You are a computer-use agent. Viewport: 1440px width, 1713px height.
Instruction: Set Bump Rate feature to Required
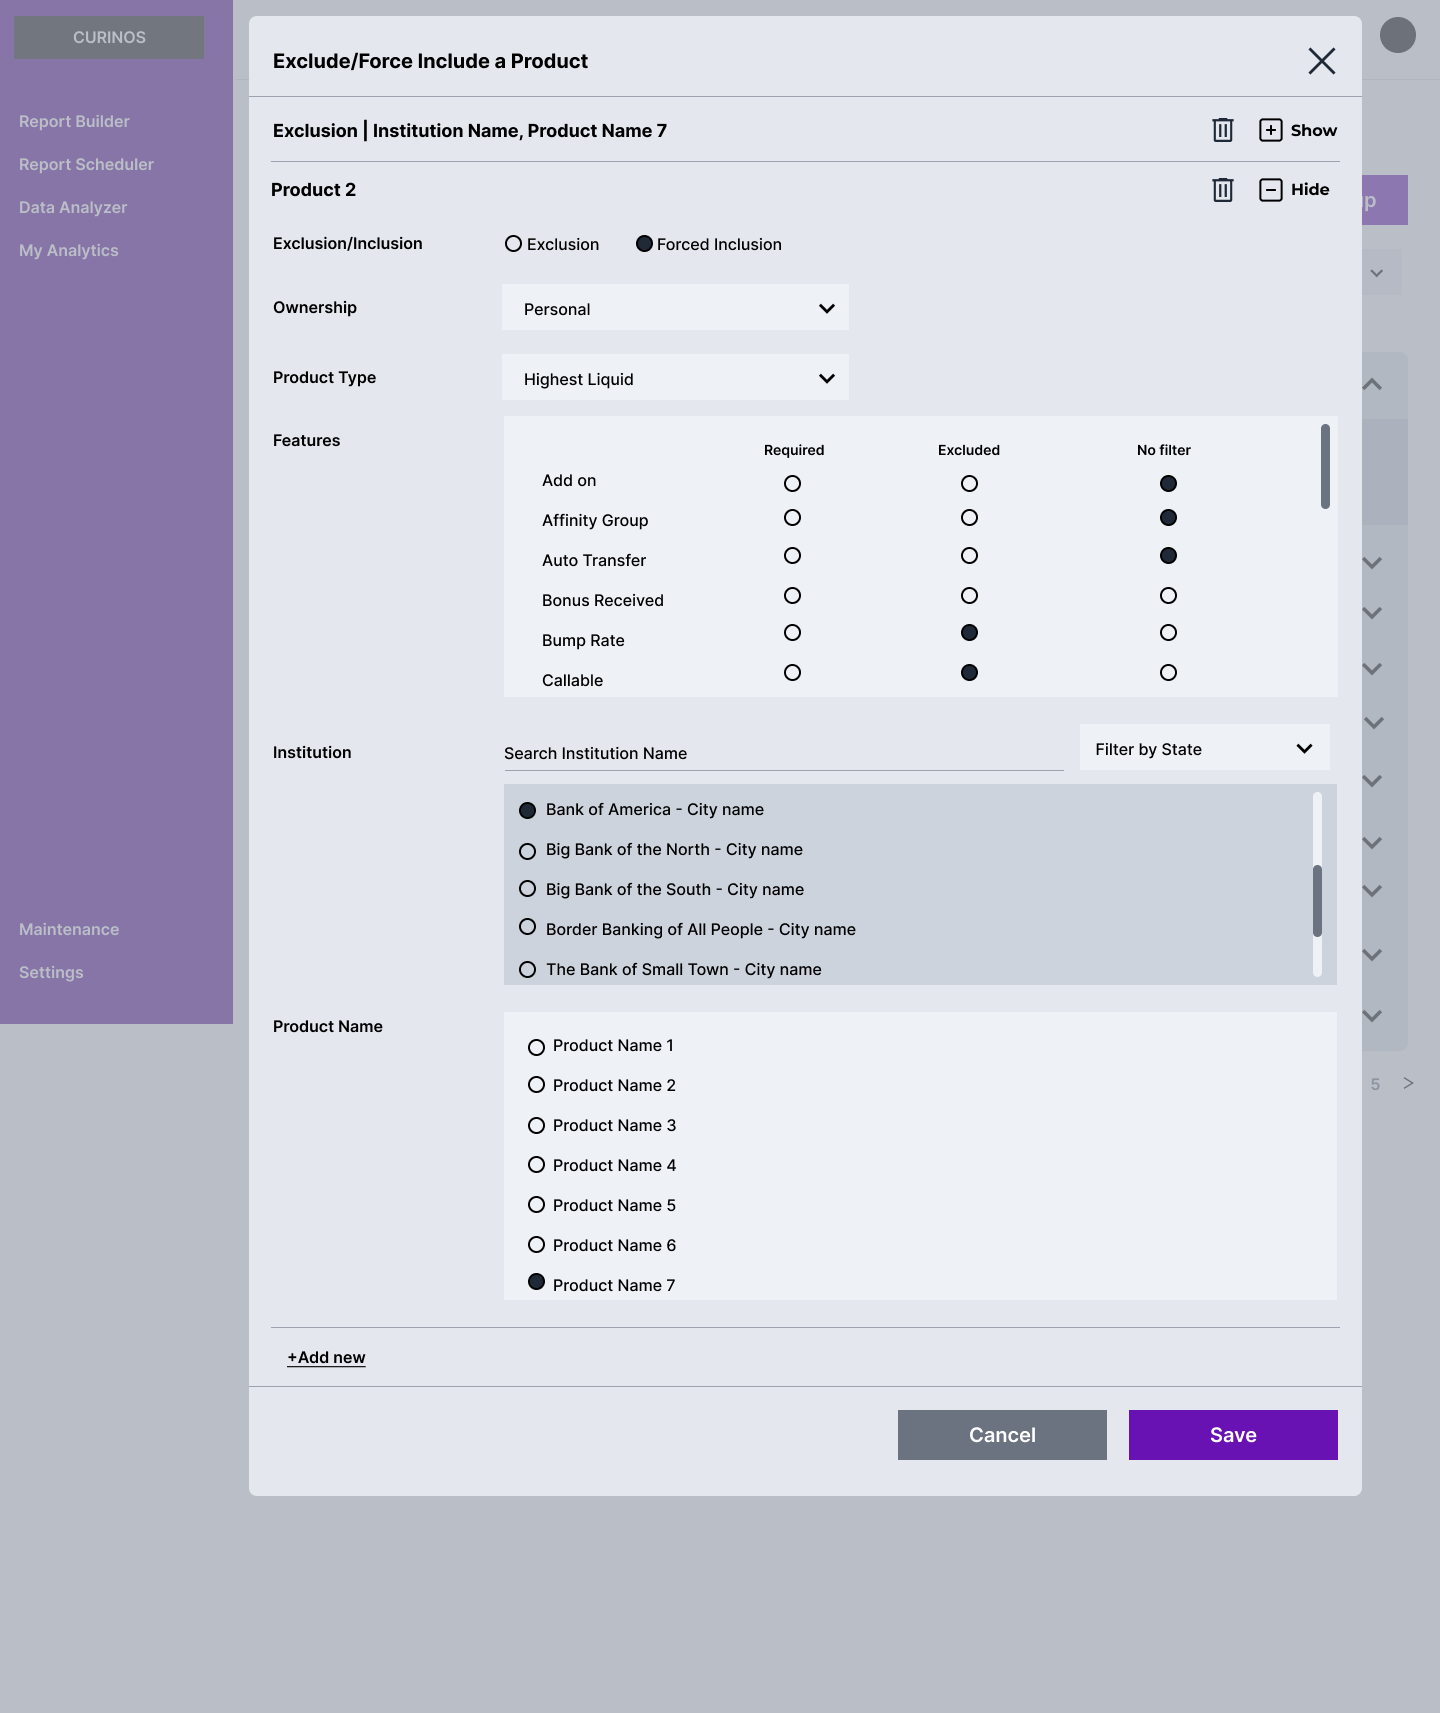792,633
